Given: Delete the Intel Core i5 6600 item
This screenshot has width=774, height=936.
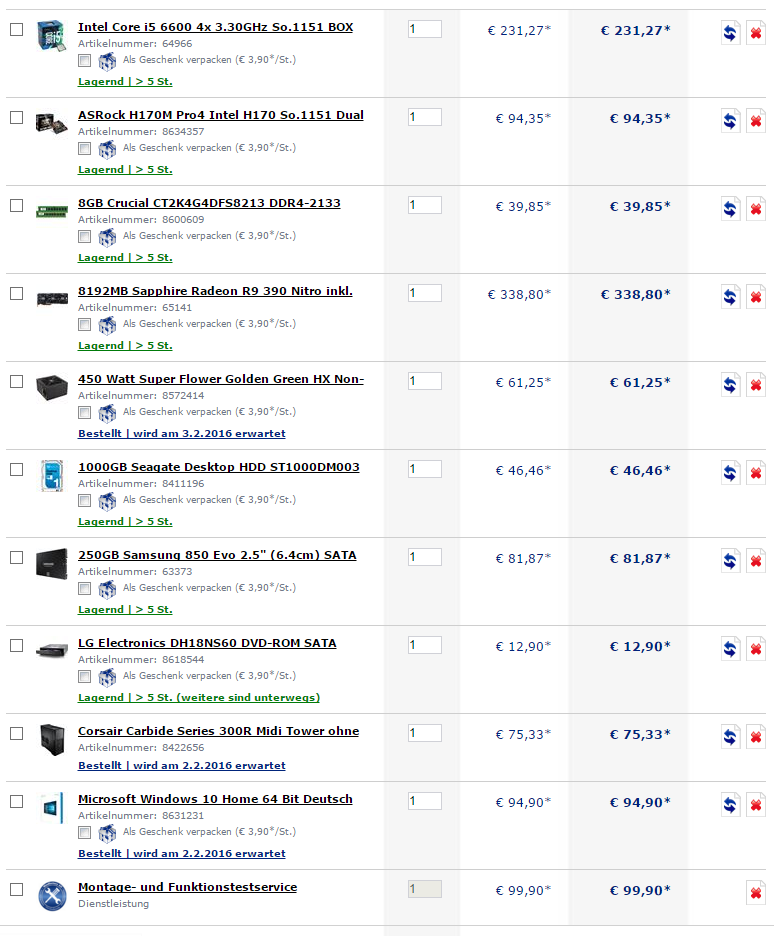Looking at the screenshot, I should pyautogui.click(x=756, y=33).
